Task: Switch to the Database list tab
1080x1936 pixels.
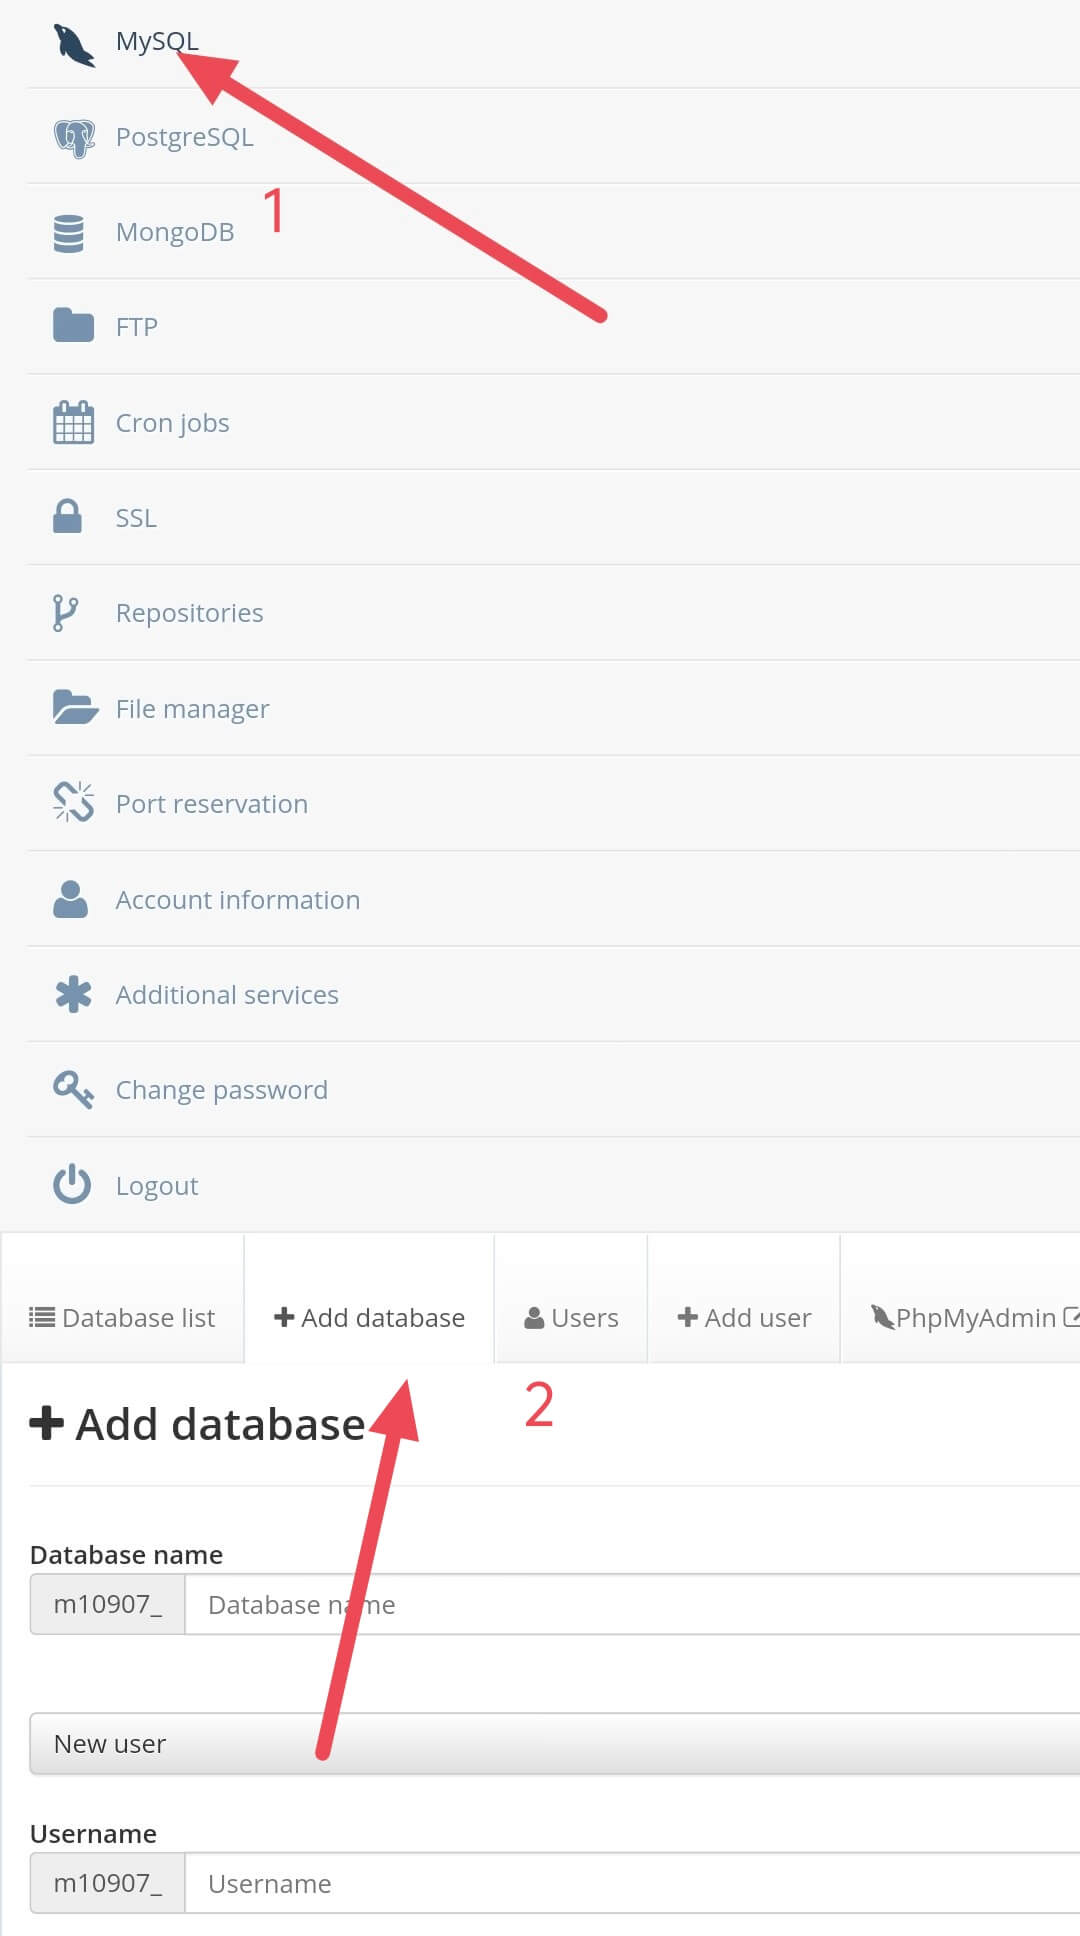Action: pos(122,1318)
